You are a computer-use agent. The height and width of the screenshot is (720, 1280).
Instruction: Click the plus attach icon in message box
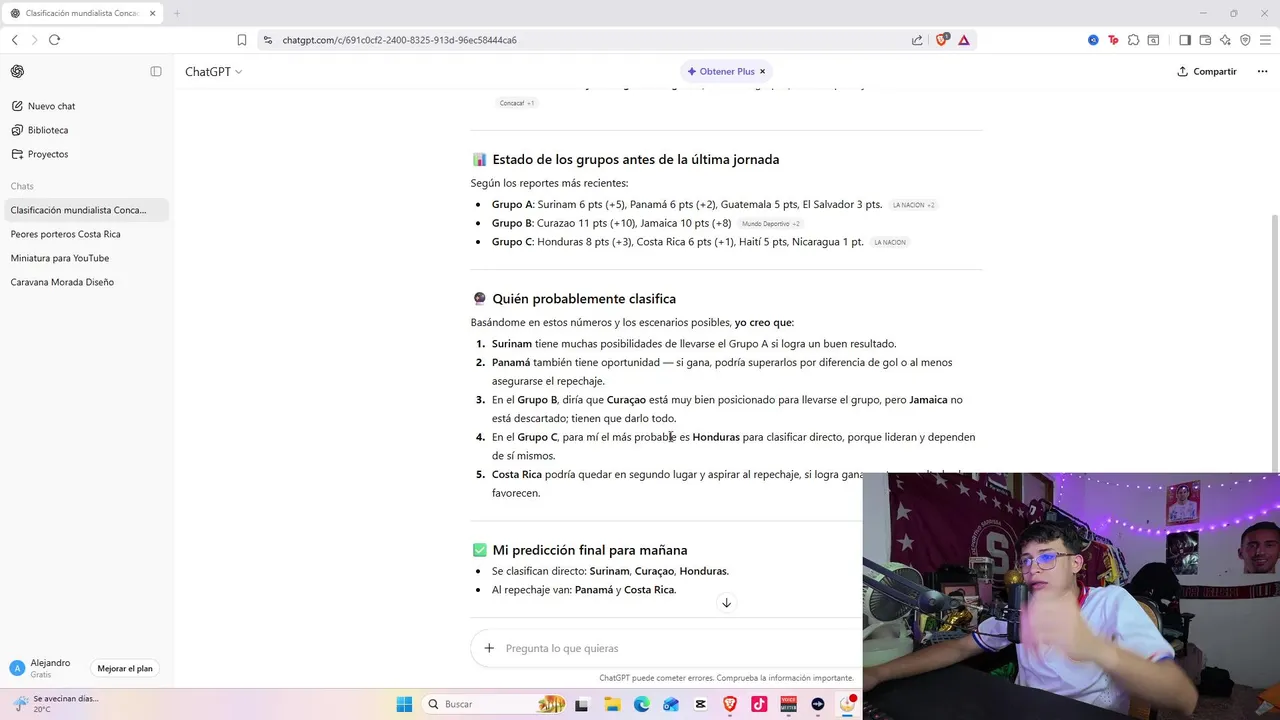pyautogui.click(x=489, y=648)
